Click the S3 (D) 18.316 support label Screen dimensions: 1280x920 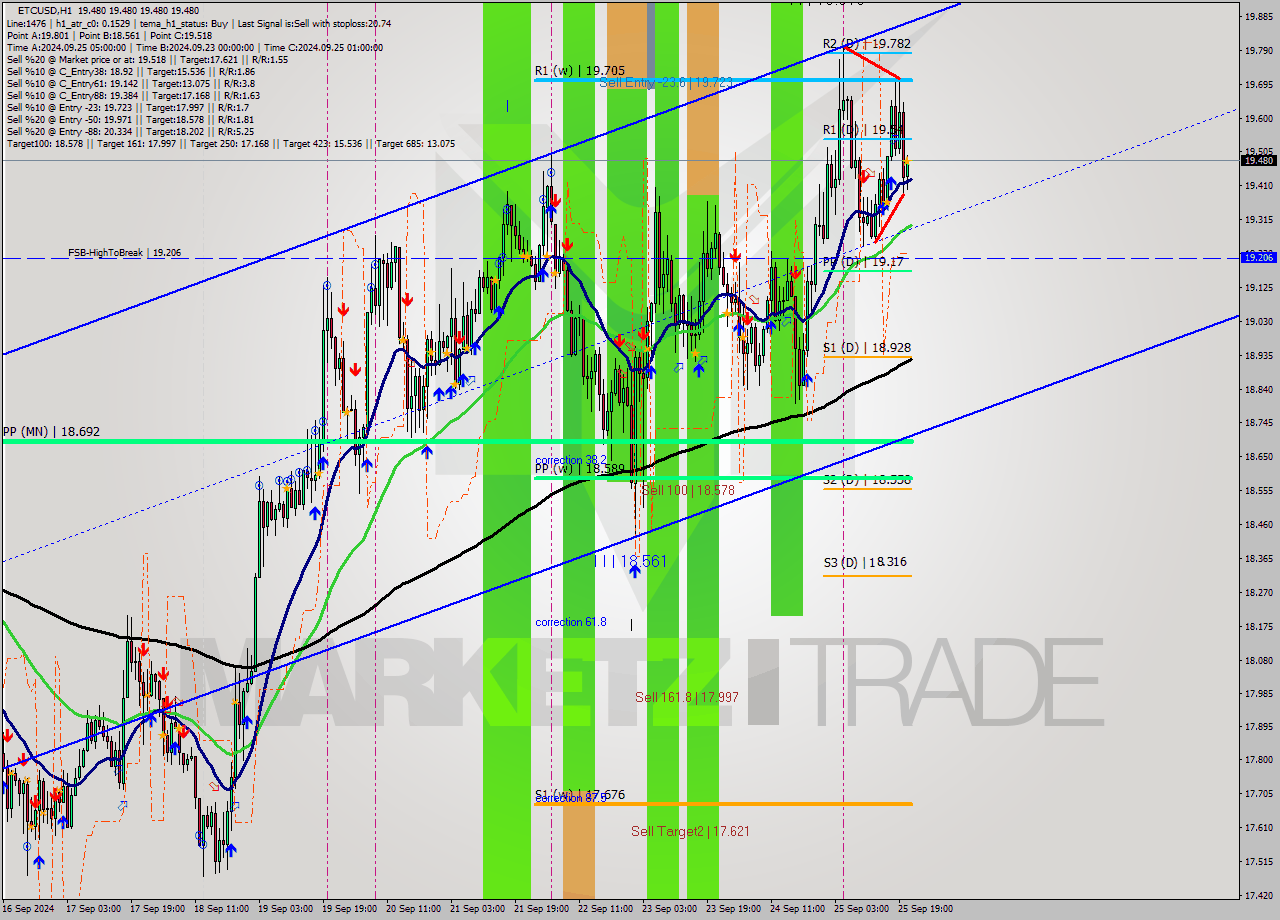[x=865, y=563]
